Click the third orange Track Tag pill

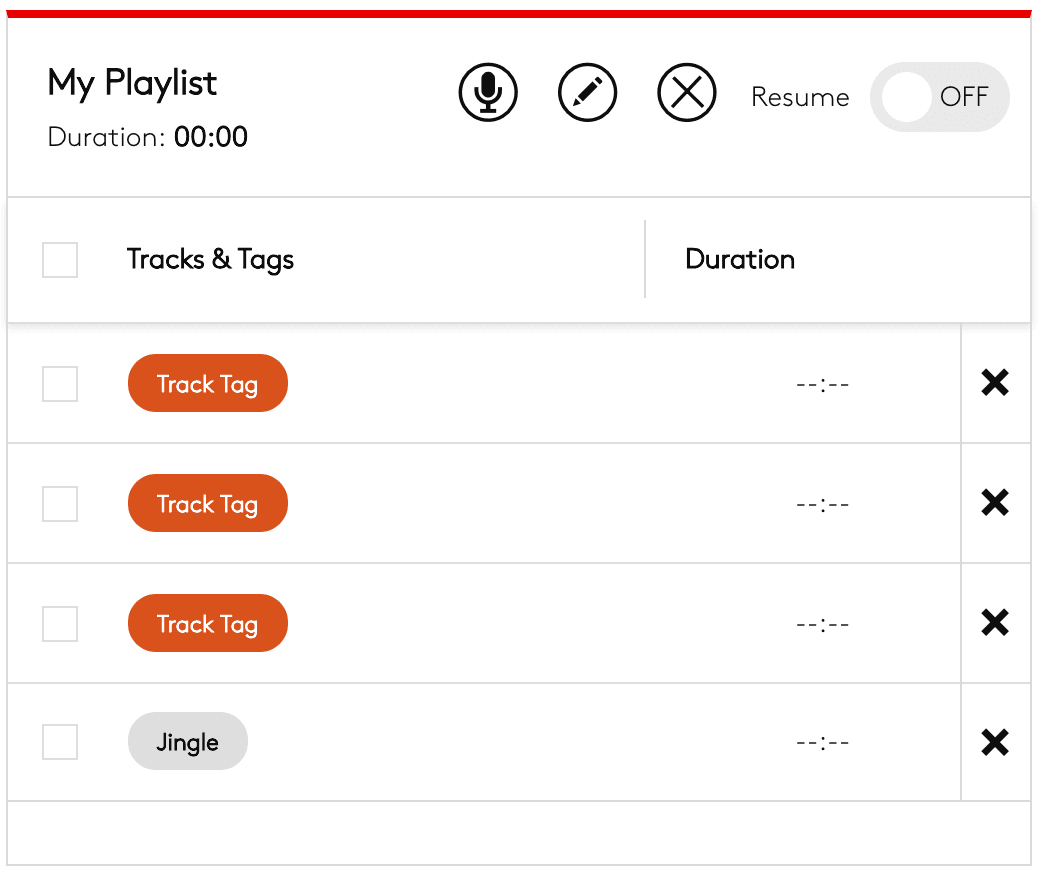point(207,624)
